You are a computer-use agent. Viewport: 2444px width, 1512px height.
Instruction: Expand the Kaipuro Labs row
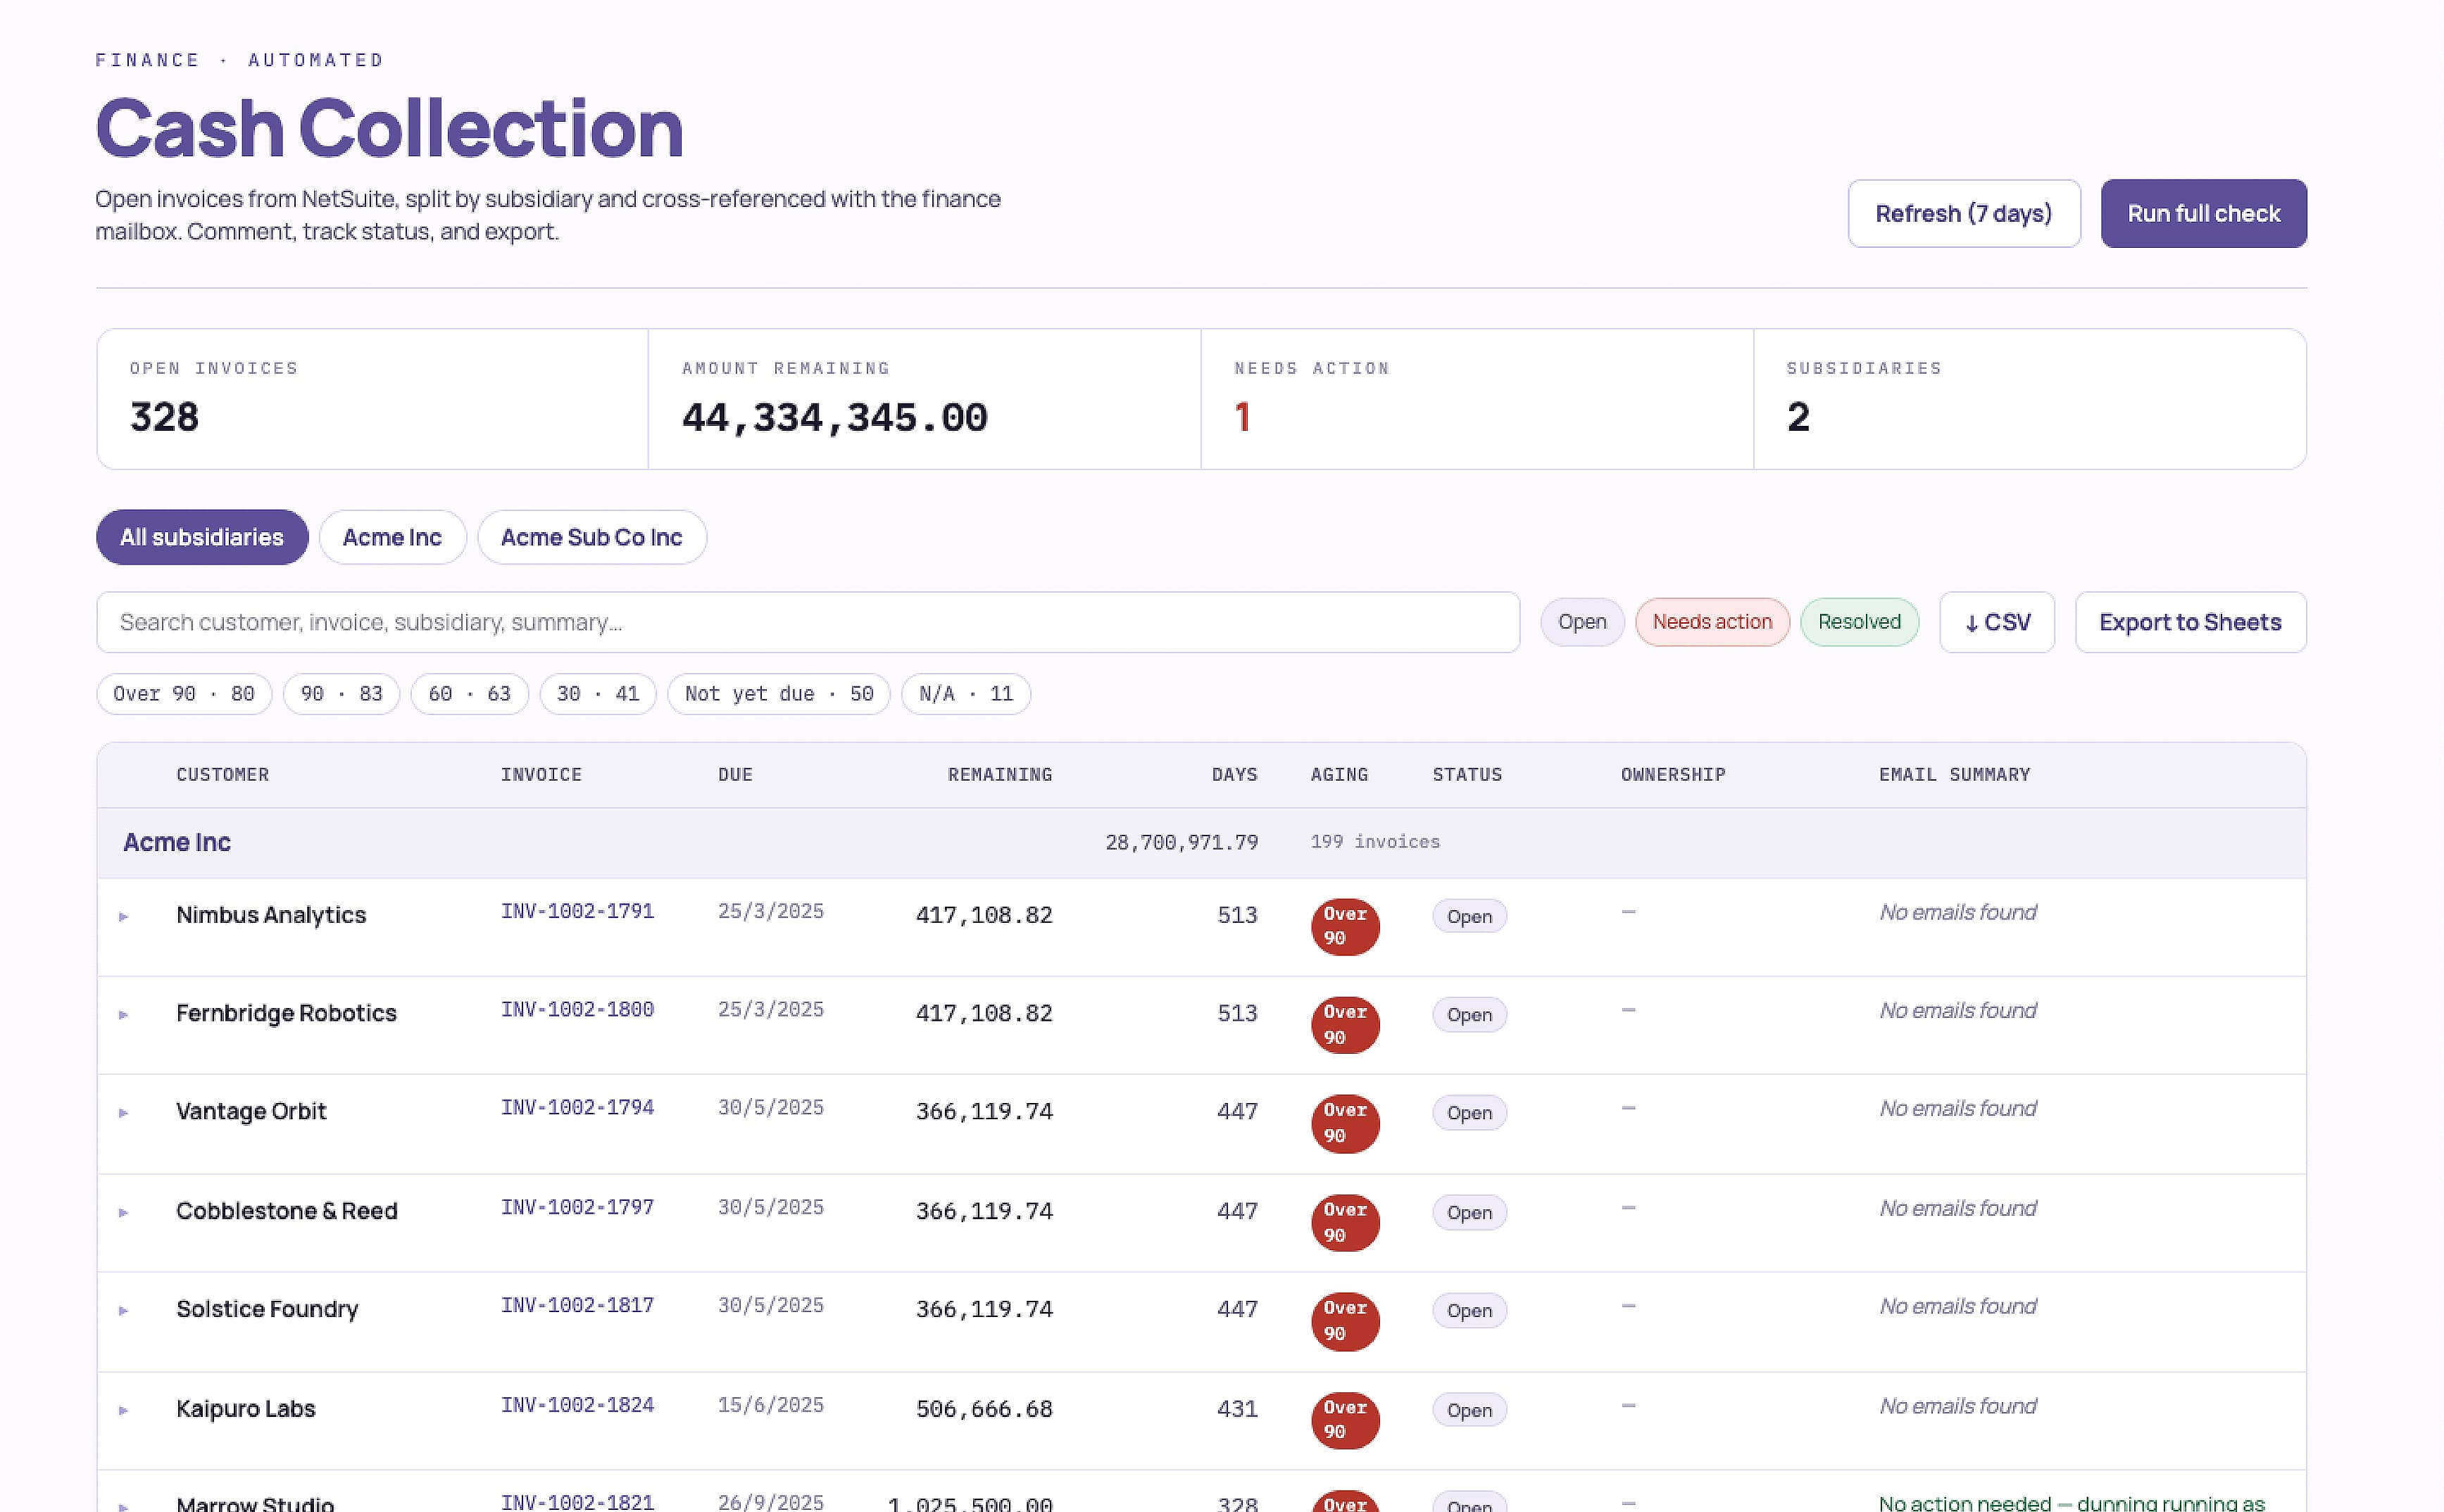(123, 1410)
